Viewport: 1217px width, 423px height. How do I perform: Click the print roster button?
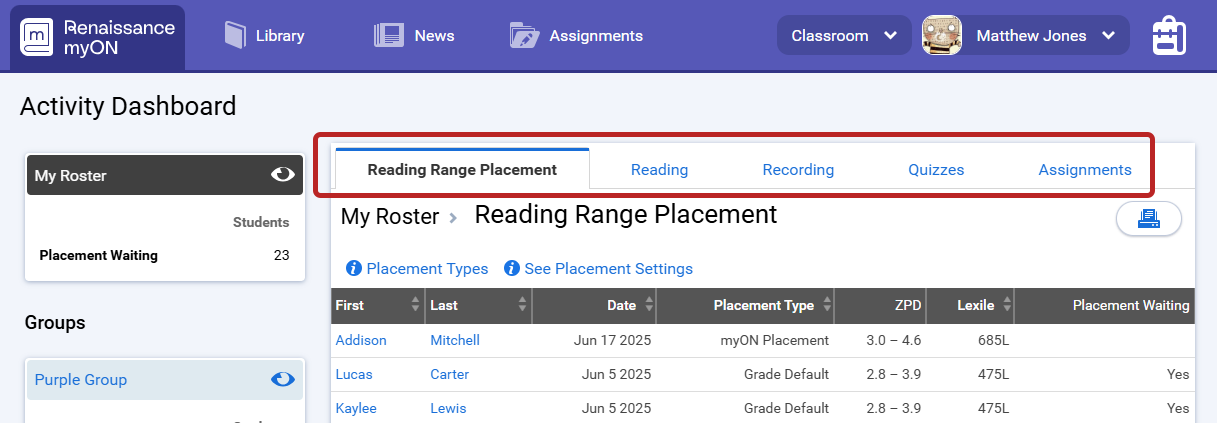click(1149, 219)
